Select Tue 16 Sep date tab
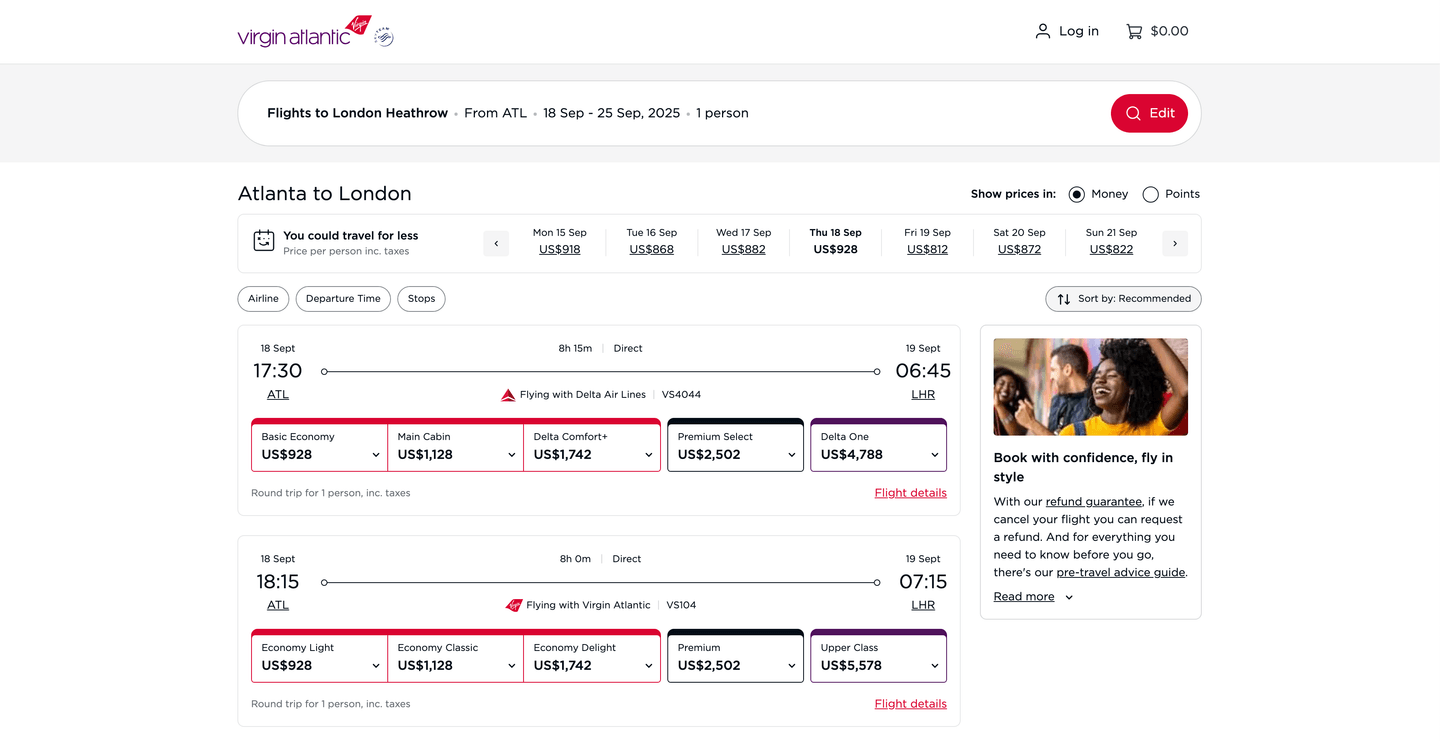Screen dimensions: 1440x741 pyautogui.click(x=651, y=241)
